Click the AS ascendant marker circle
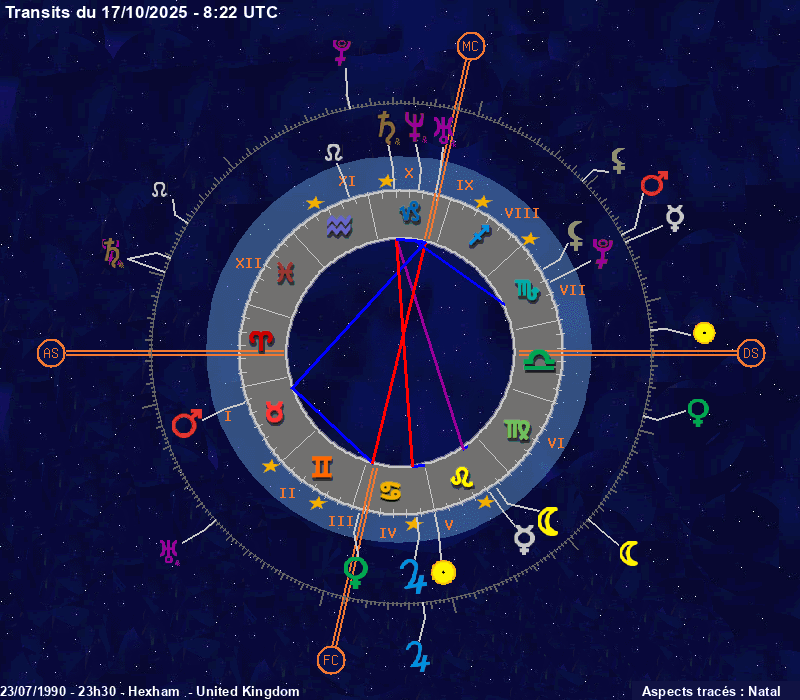Image resolution: width=800 pixels, height=700 pixels. (x=50, y=353)
